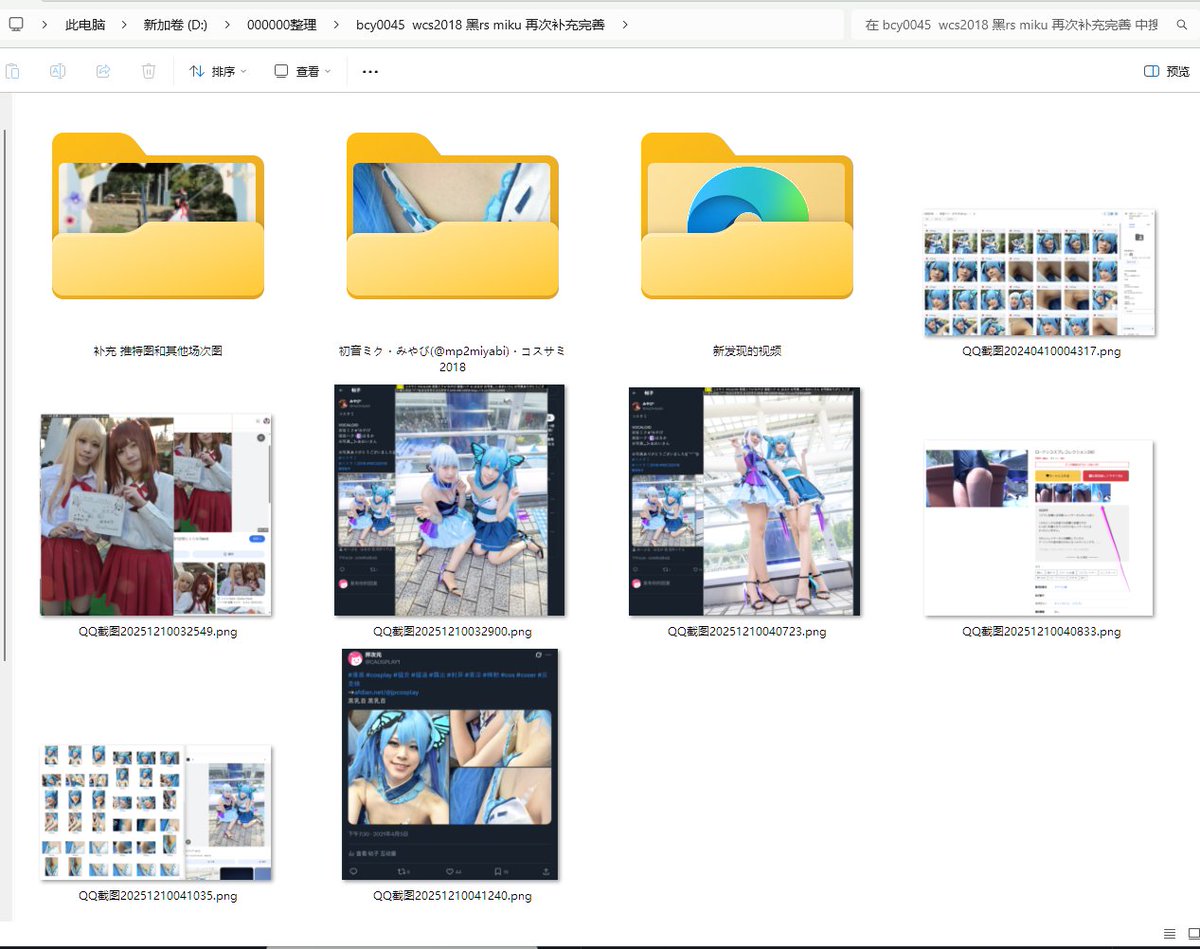Expand chevron after 新加卷 (D:) breadcrumb

(x=228, y=24)
